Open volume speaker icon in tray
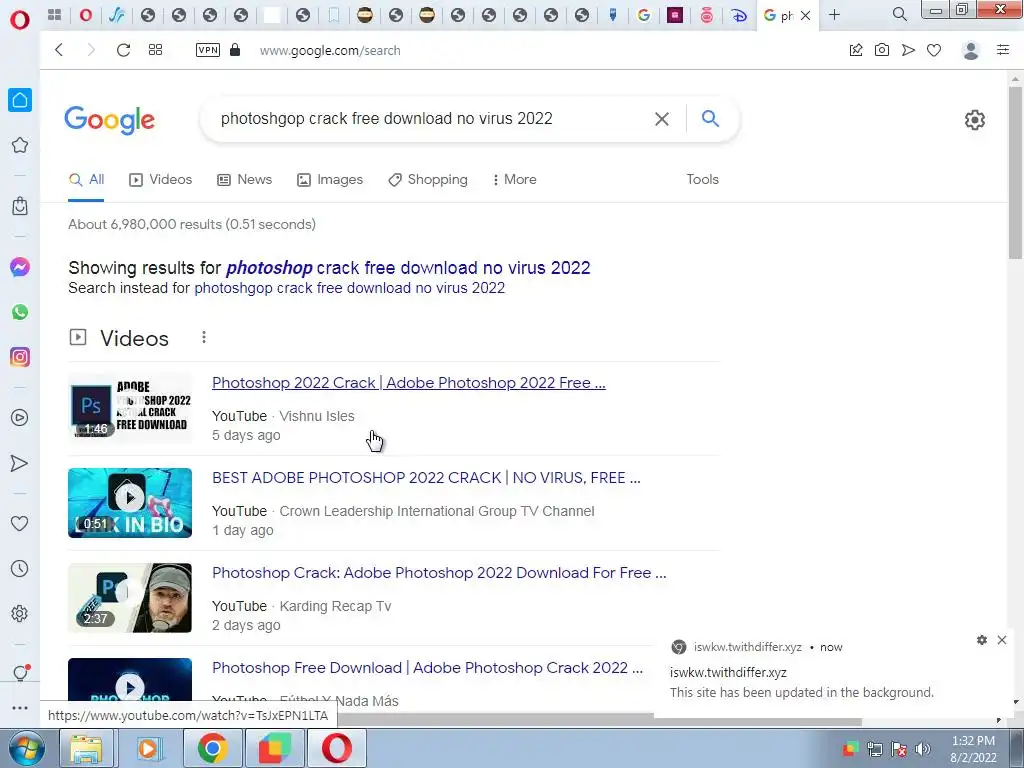 point(923,748)
